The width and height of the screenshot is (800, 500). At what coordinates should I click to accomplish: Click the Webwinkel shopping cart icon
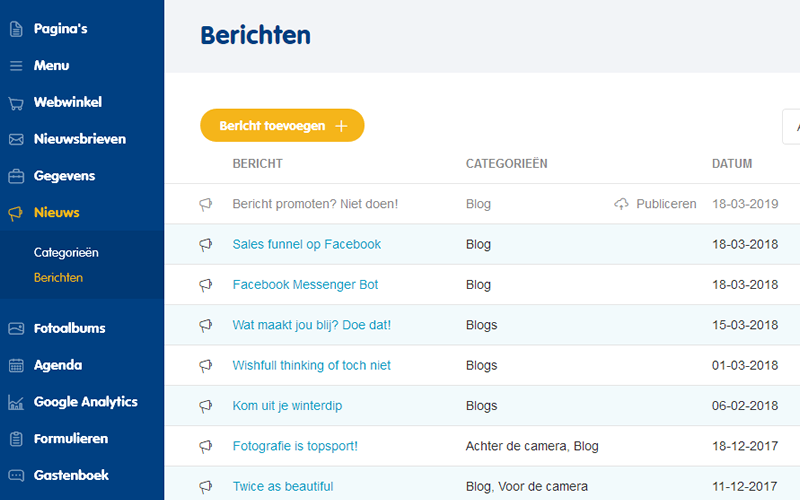pos(16,104)
